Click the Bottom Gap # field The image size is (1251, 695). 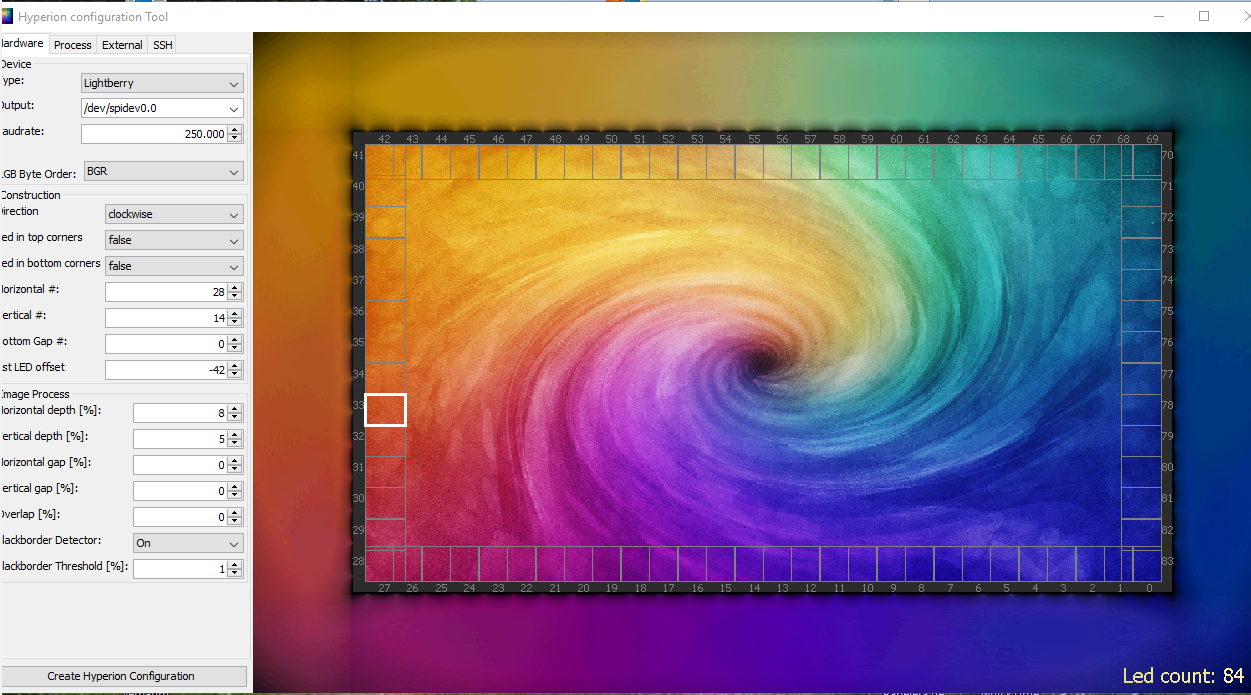tap(166, 344)
